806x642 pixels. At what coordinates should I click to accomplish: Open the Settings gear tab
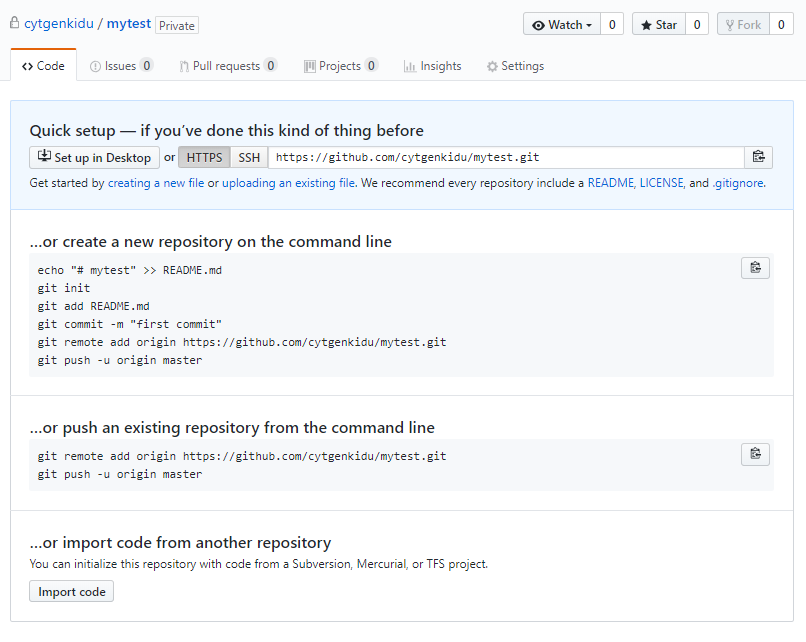[x=515, y=66]
